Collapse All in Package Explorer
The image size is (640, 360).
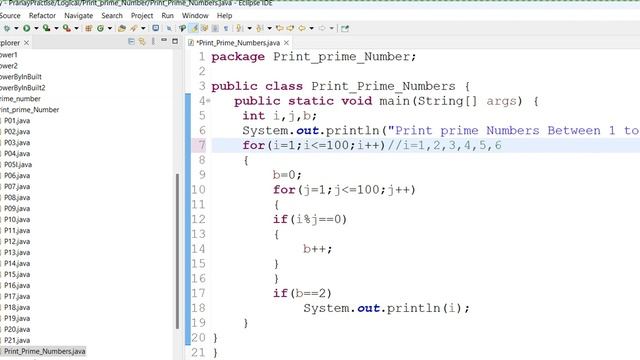pyautogui.click(x=131, y=42)
